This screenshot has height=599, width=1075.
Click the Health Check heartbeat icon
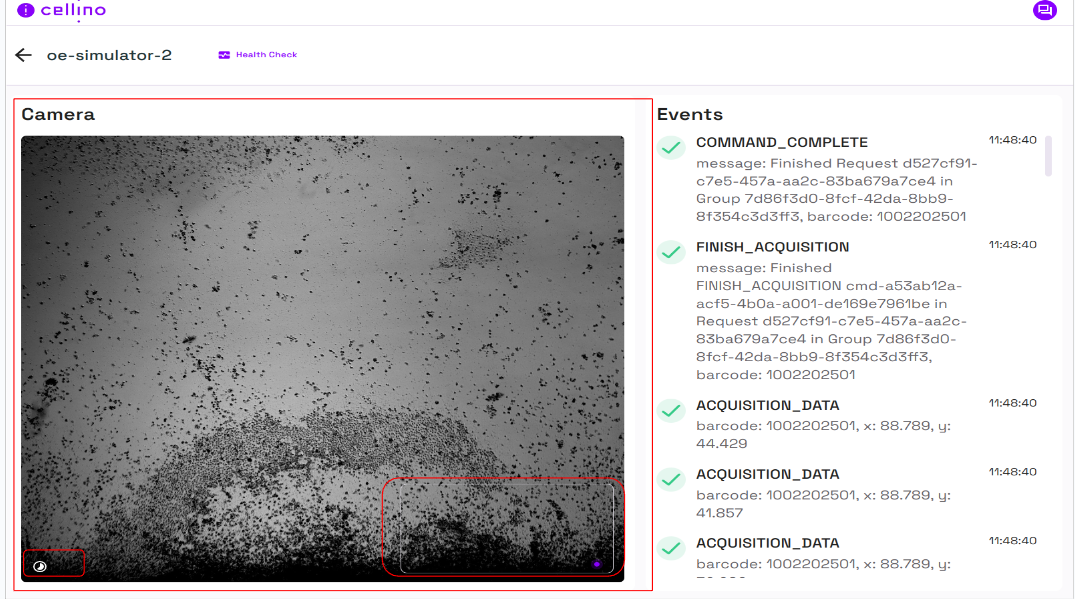point(224,55)
